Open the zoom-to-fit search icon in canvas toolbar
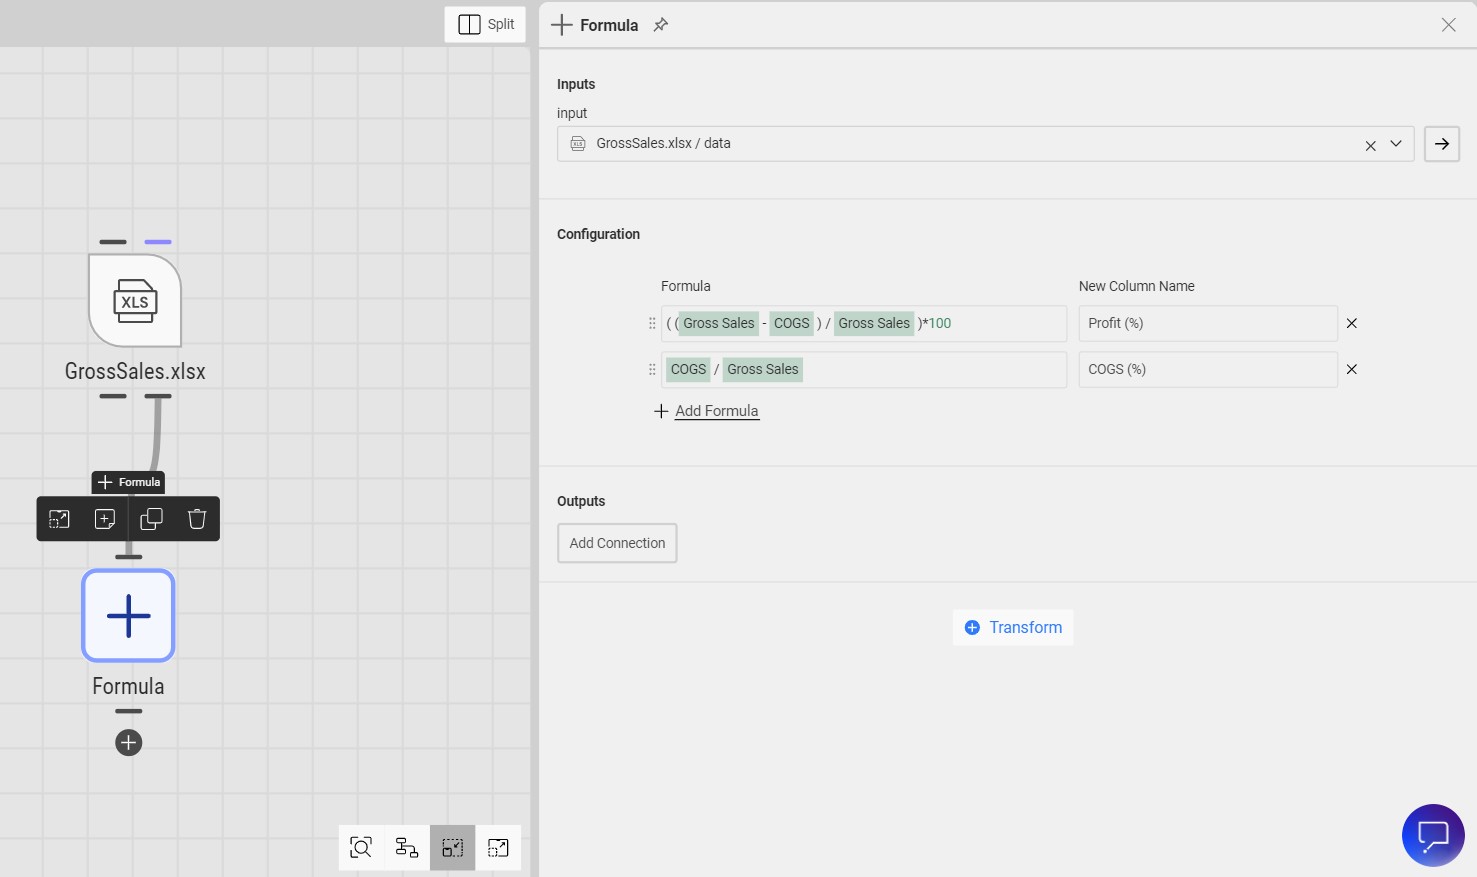Viewport: 1477px width, 877px height. tap(360, 847)
